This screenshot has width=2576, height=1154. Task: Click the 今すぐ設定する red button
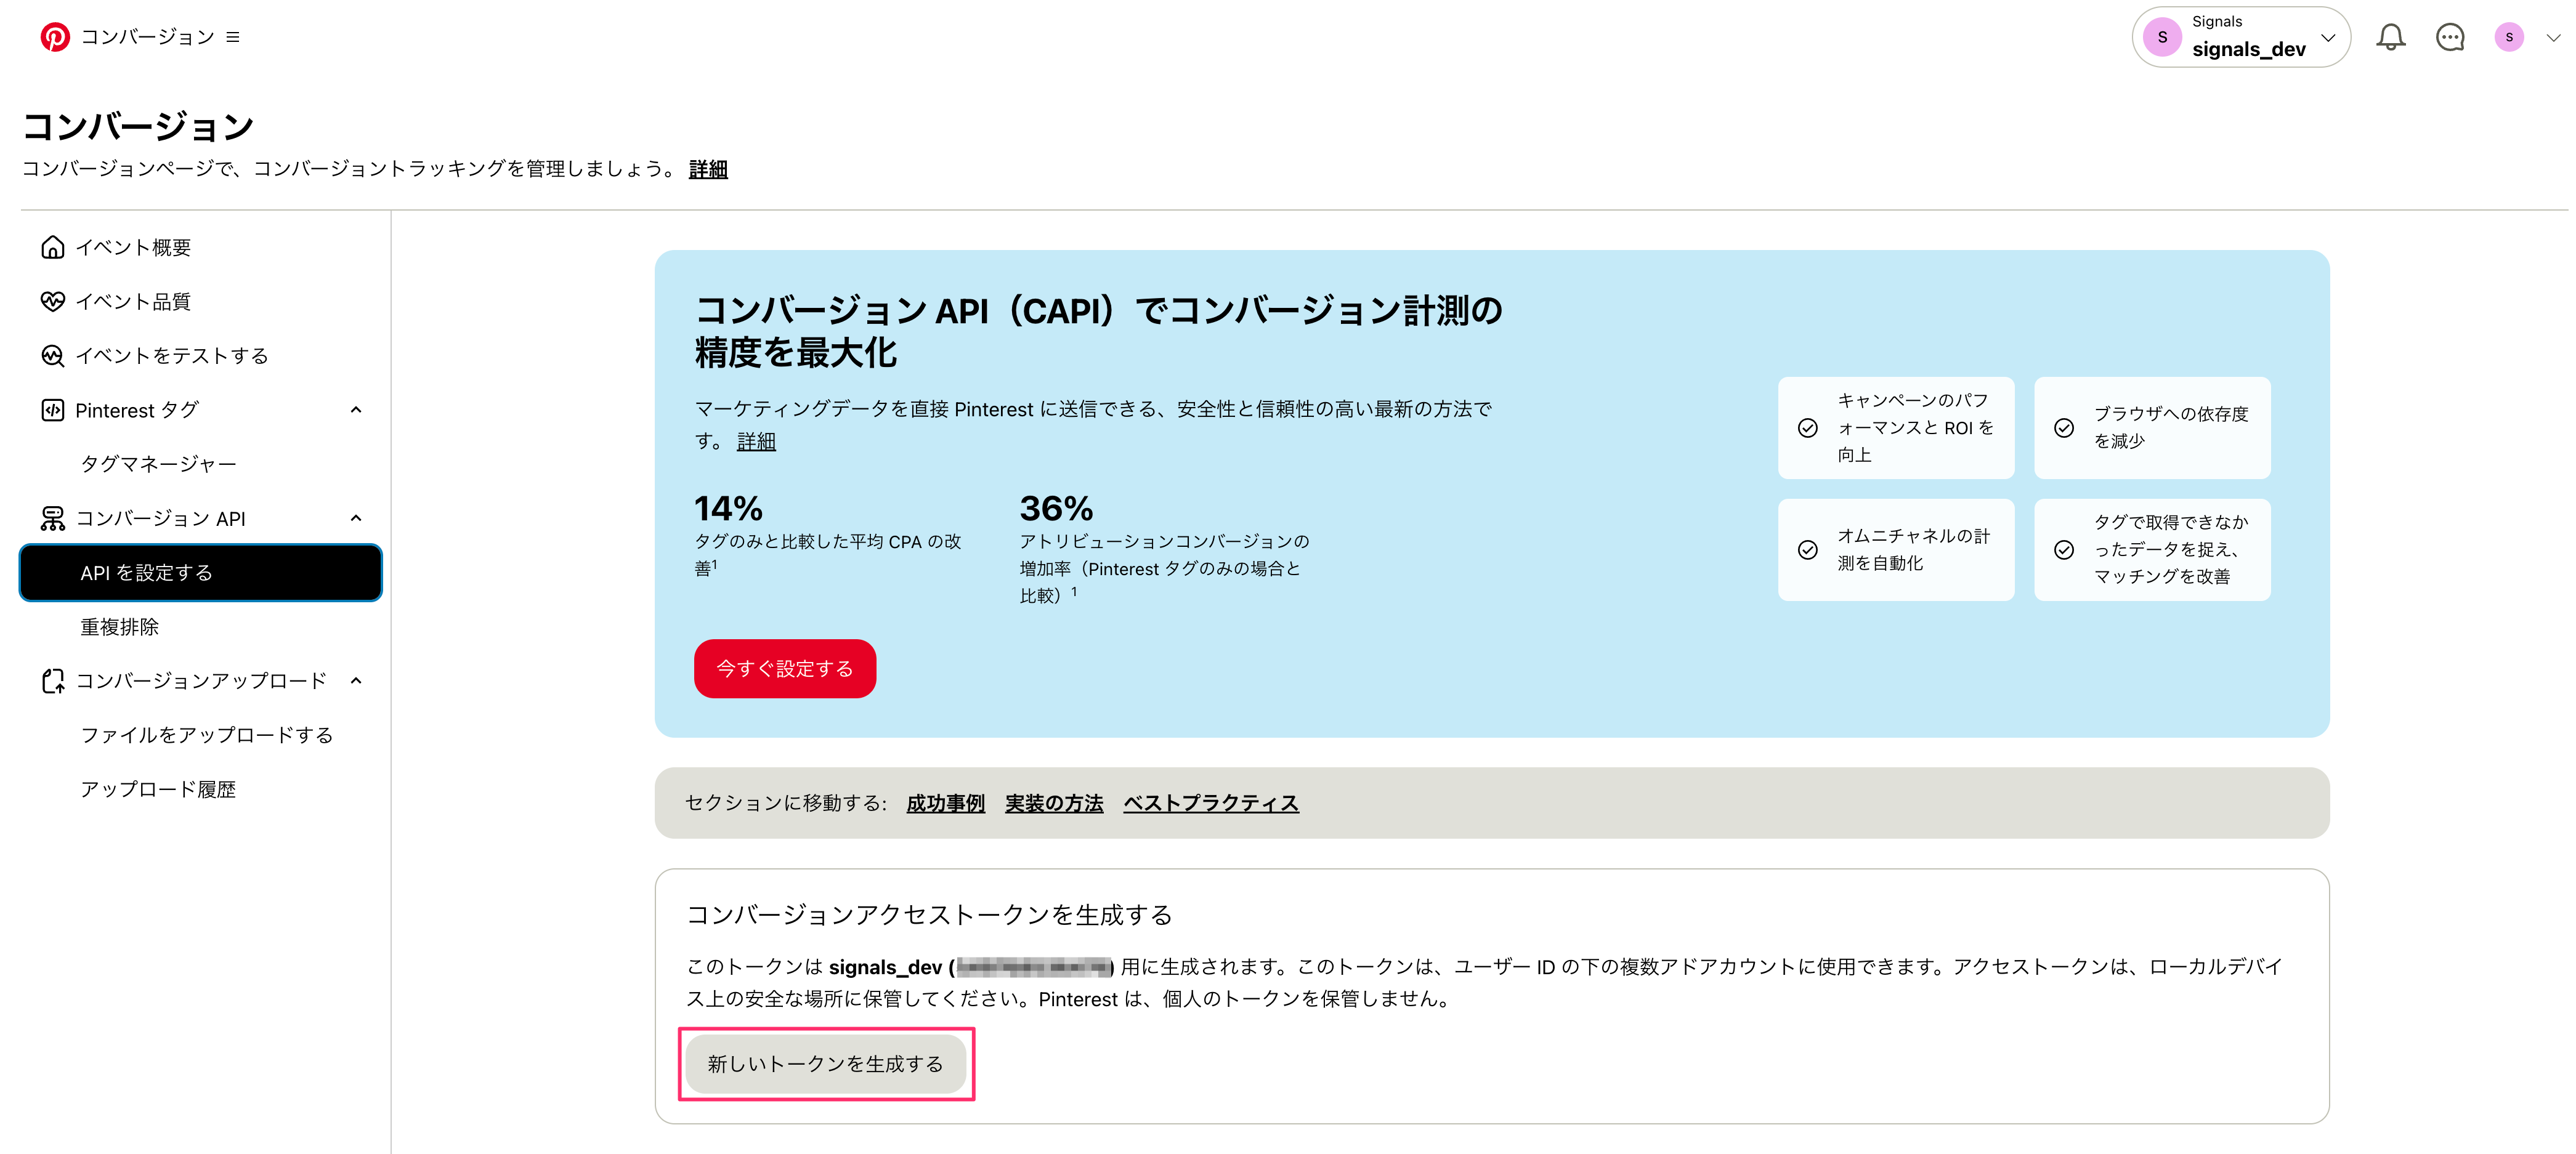pyautogui.click(x=785, y=668)
